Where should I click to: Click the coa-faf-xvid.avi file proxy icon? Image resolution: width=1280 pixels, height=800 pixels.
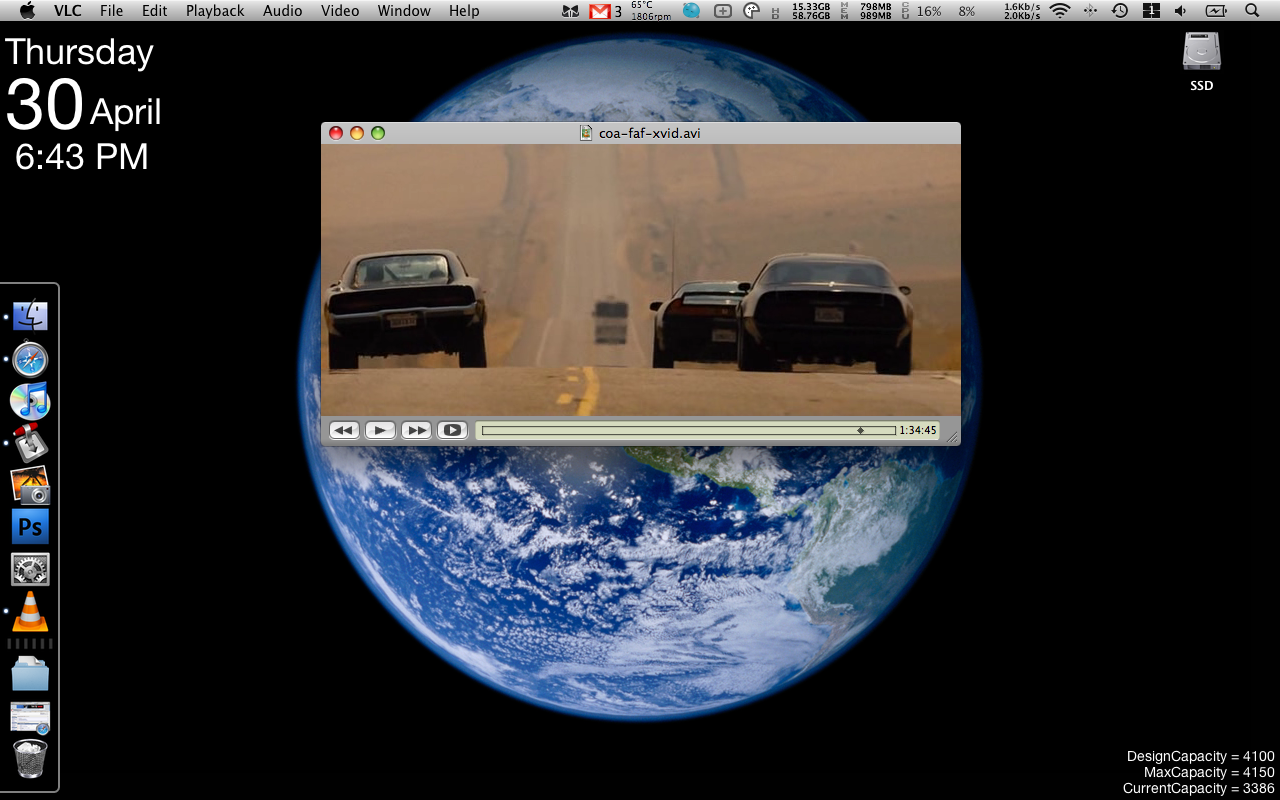(x=587, y=133)
